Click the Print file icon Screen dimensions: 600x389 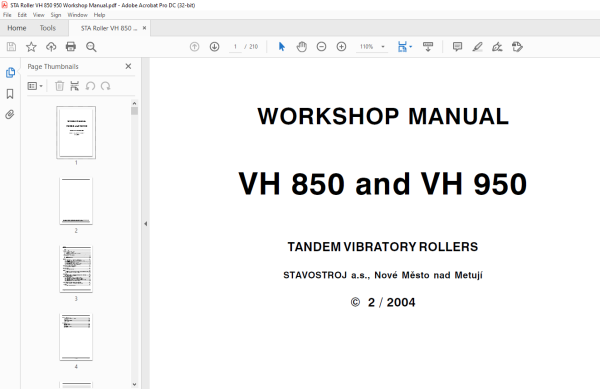tap(71, 47)
